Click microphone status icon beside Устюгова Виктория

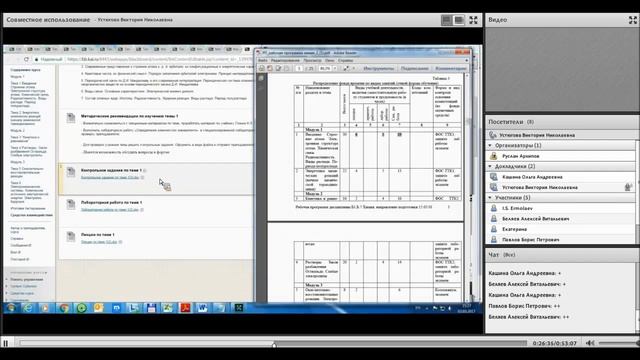(x=628, y=187)
